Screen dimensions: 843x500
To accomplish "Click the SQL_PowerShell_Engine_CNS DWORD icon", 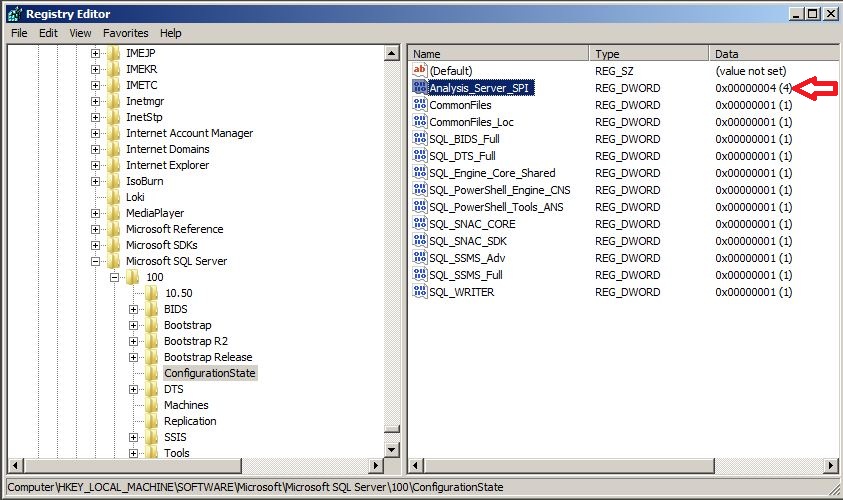I will [419, 189].
